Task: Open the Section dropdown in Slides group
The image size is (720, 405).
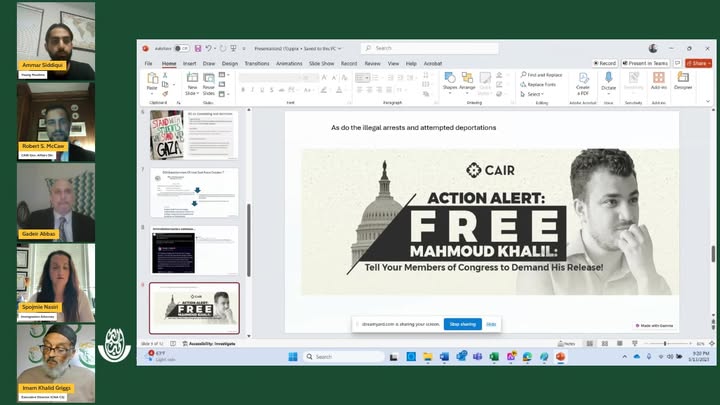Action: click(224, 94)
